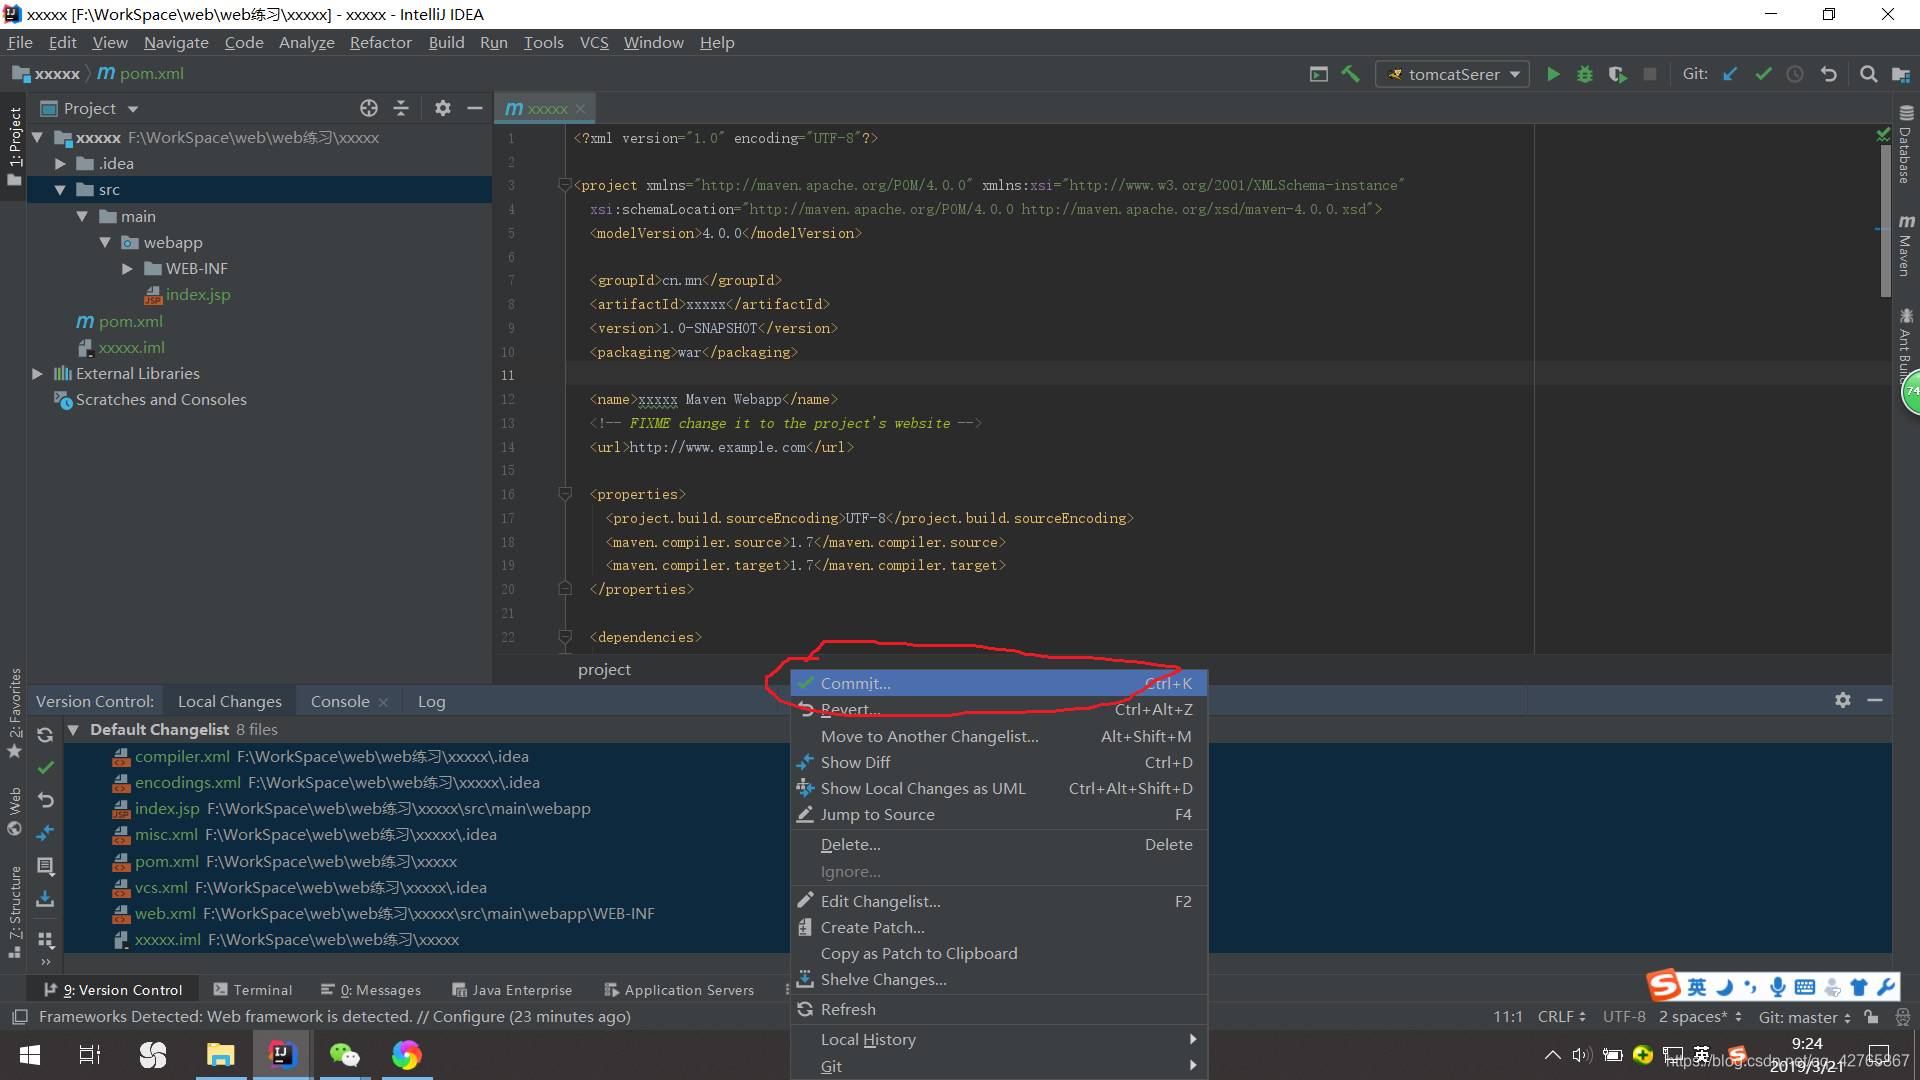Refresh the Version Control changes list
Screen dimensions: 1920x1080
click(45, 735)
